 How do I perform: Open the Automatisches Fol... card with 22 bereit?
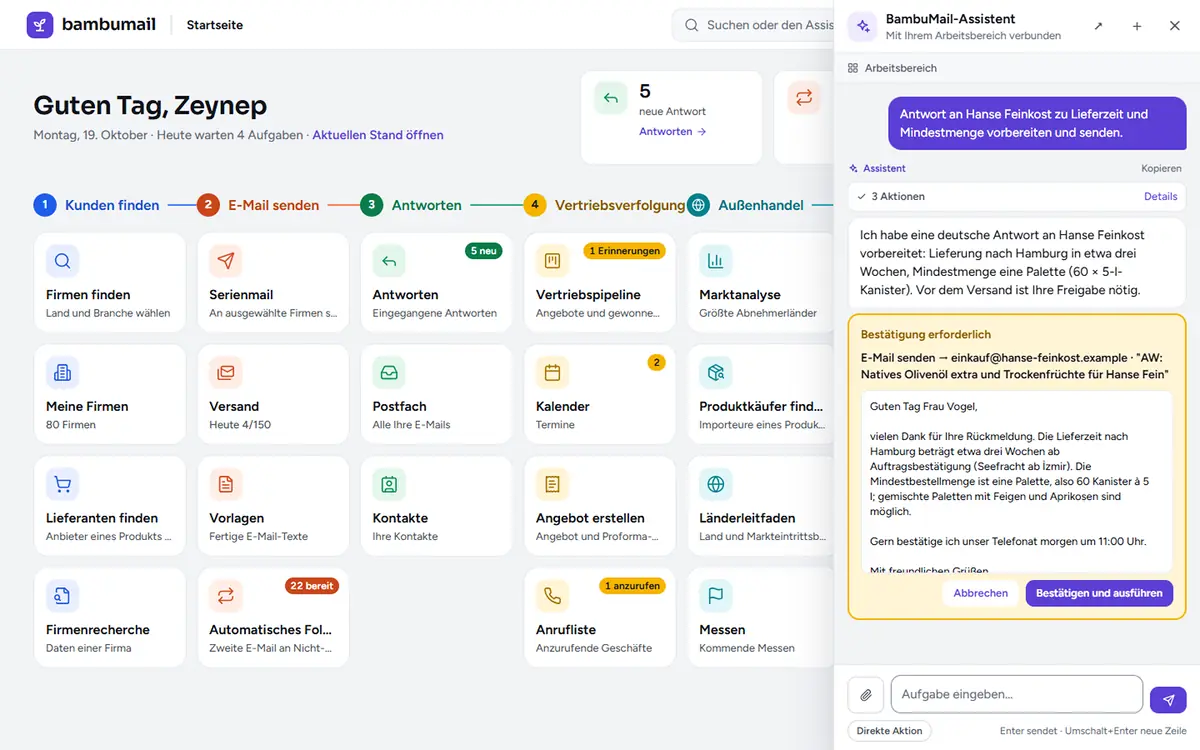[x=273, y=618]
